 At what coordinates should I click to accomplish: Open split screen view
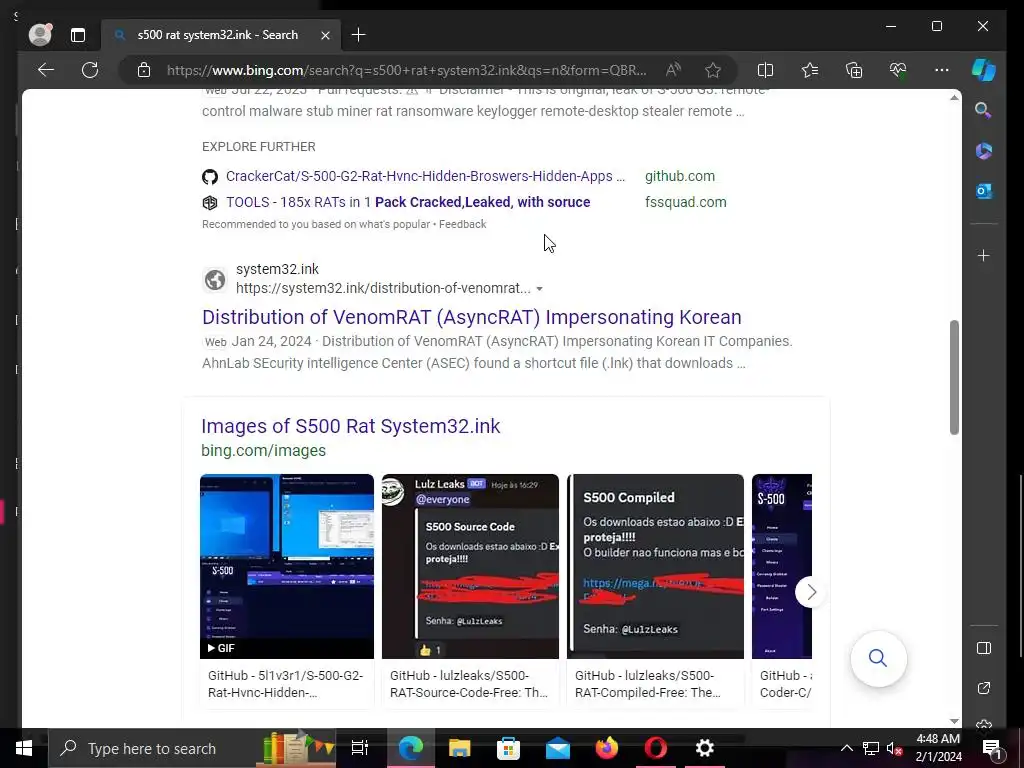point(765,70)
